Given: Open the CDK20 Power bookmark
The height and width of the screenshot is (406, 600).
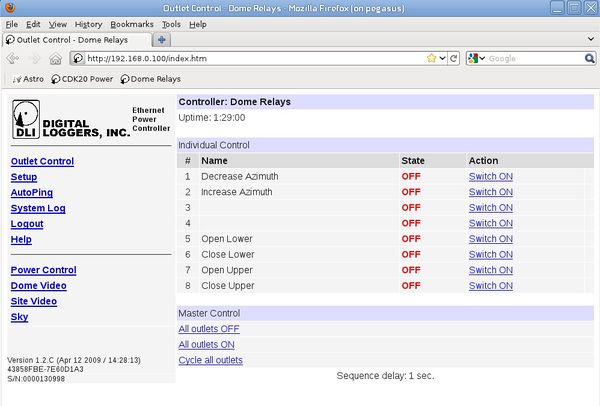Looking at the screenshot, I should click(x=82, y=79).
